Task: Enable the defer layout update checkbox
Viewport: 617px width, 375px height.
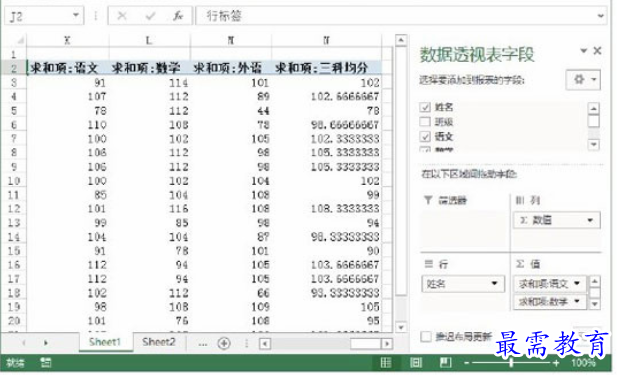Action: tap(426, 336)
